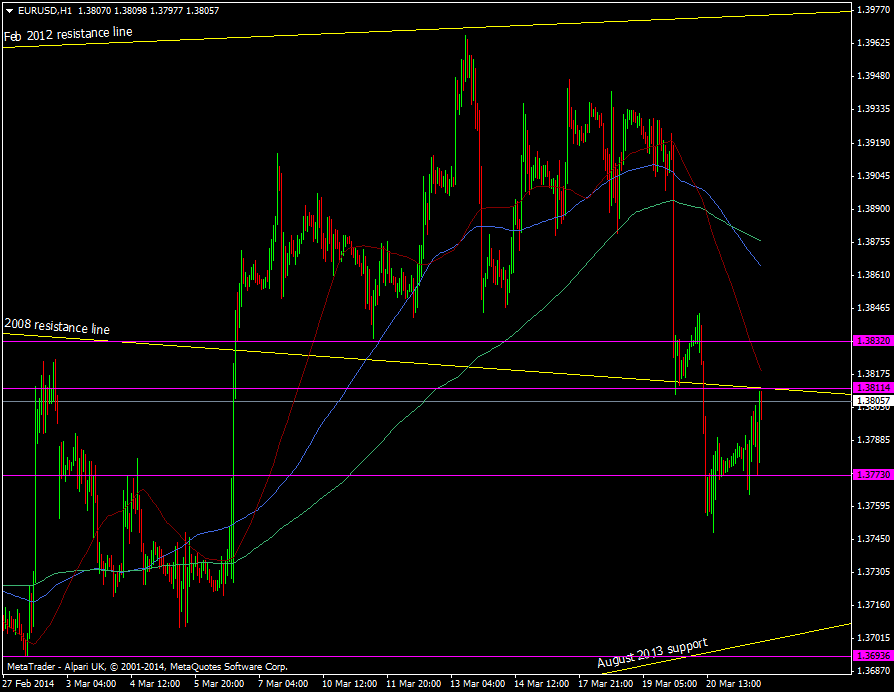Click the 1.37015 price scale label
The height and width of the screenshot is (692, 894).
873,638
